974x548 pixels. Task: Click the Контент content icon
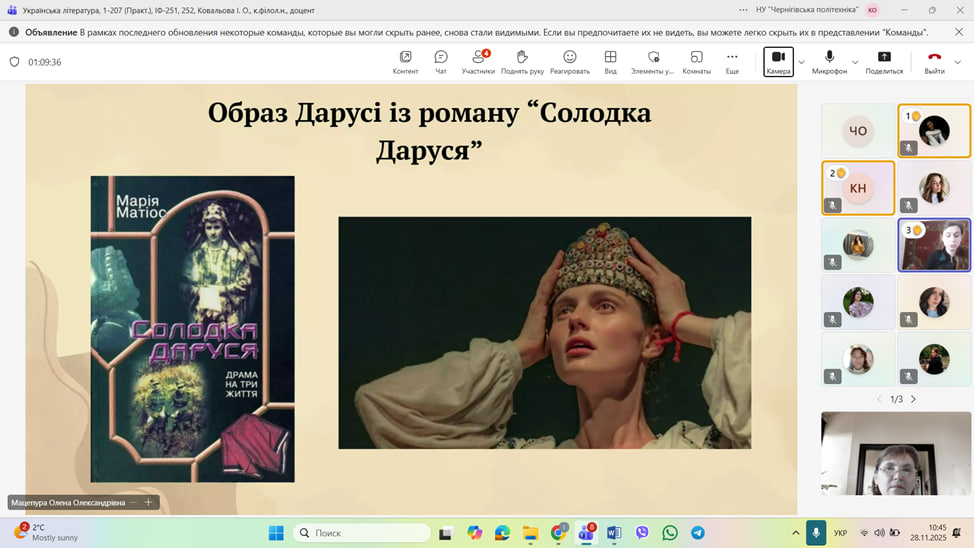pos(405,61)
